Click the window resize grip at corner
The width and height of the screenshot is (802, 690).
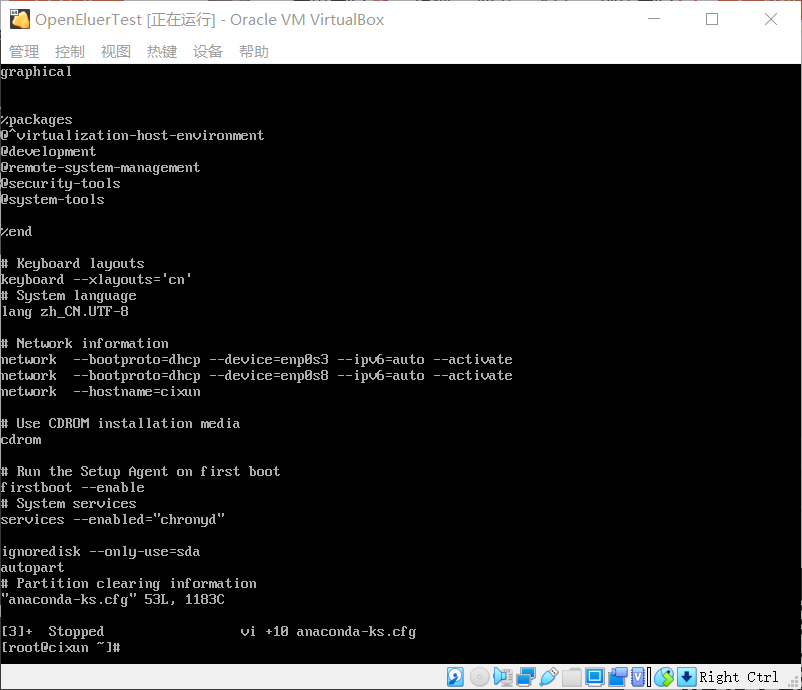[x=795, y=683]
